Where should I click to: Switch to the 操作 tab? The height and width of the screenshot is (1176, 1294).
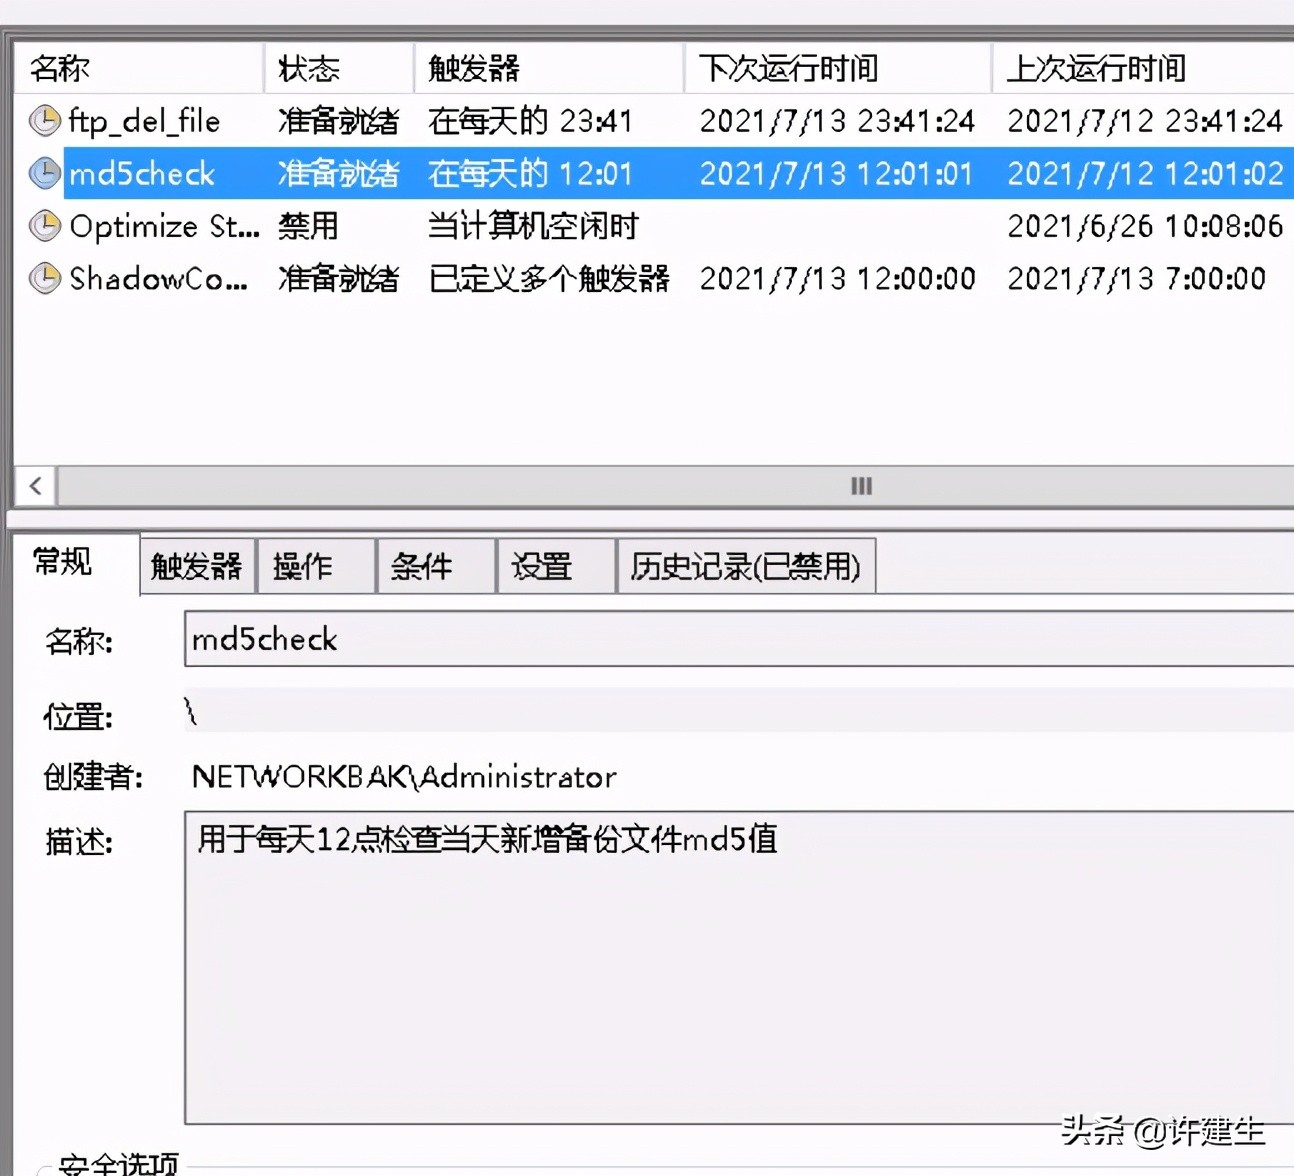click(315, 566)
